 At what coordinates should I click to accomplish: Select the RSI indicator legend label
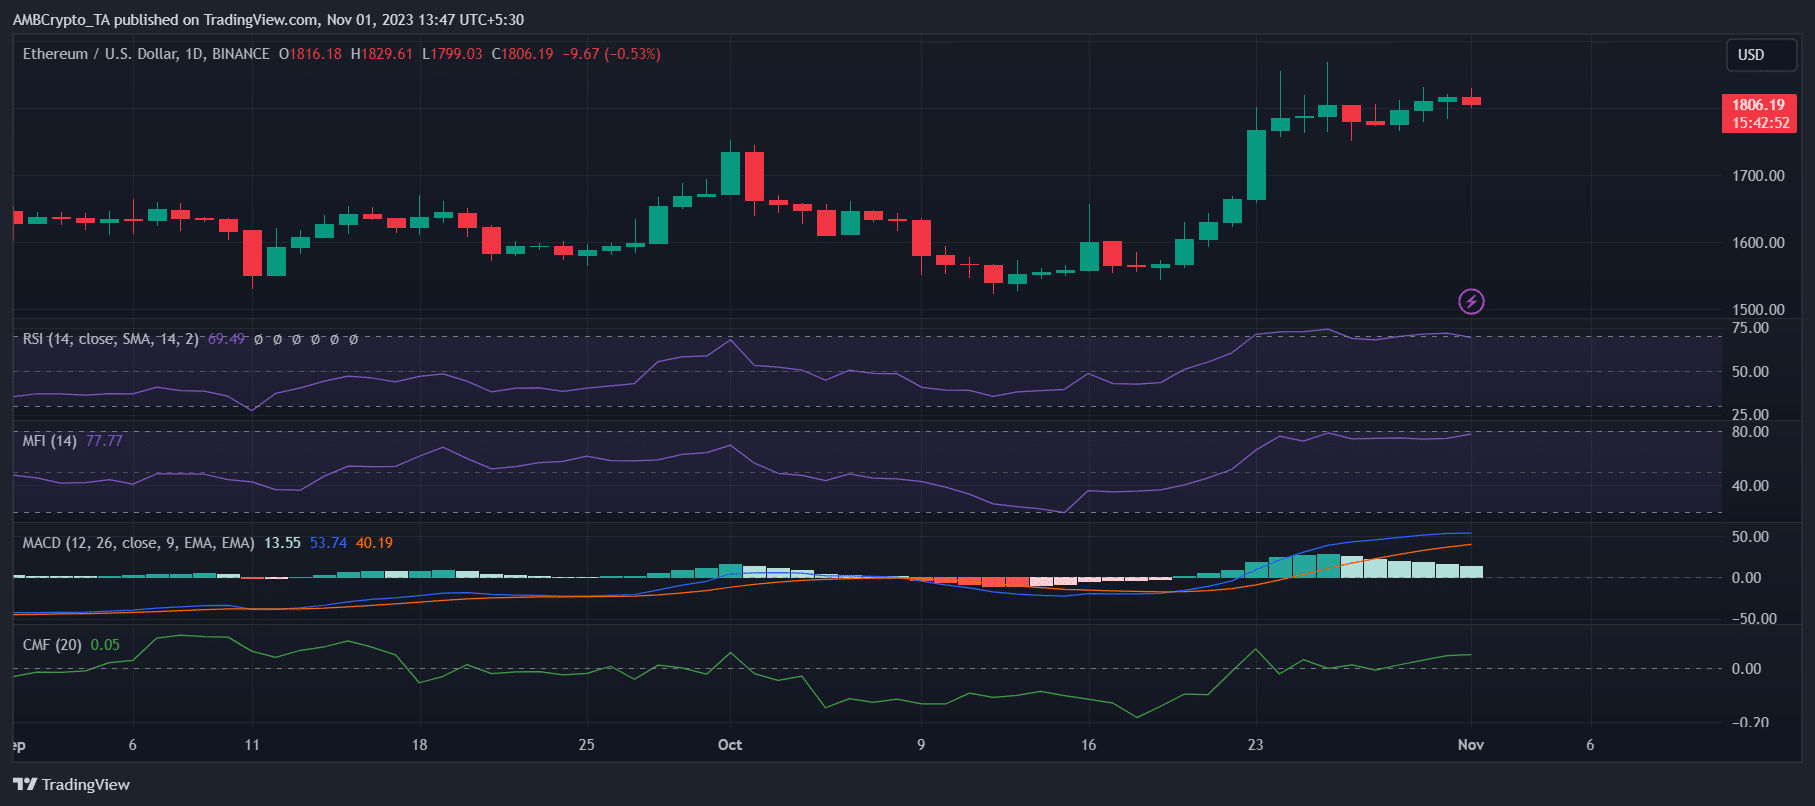110,339
